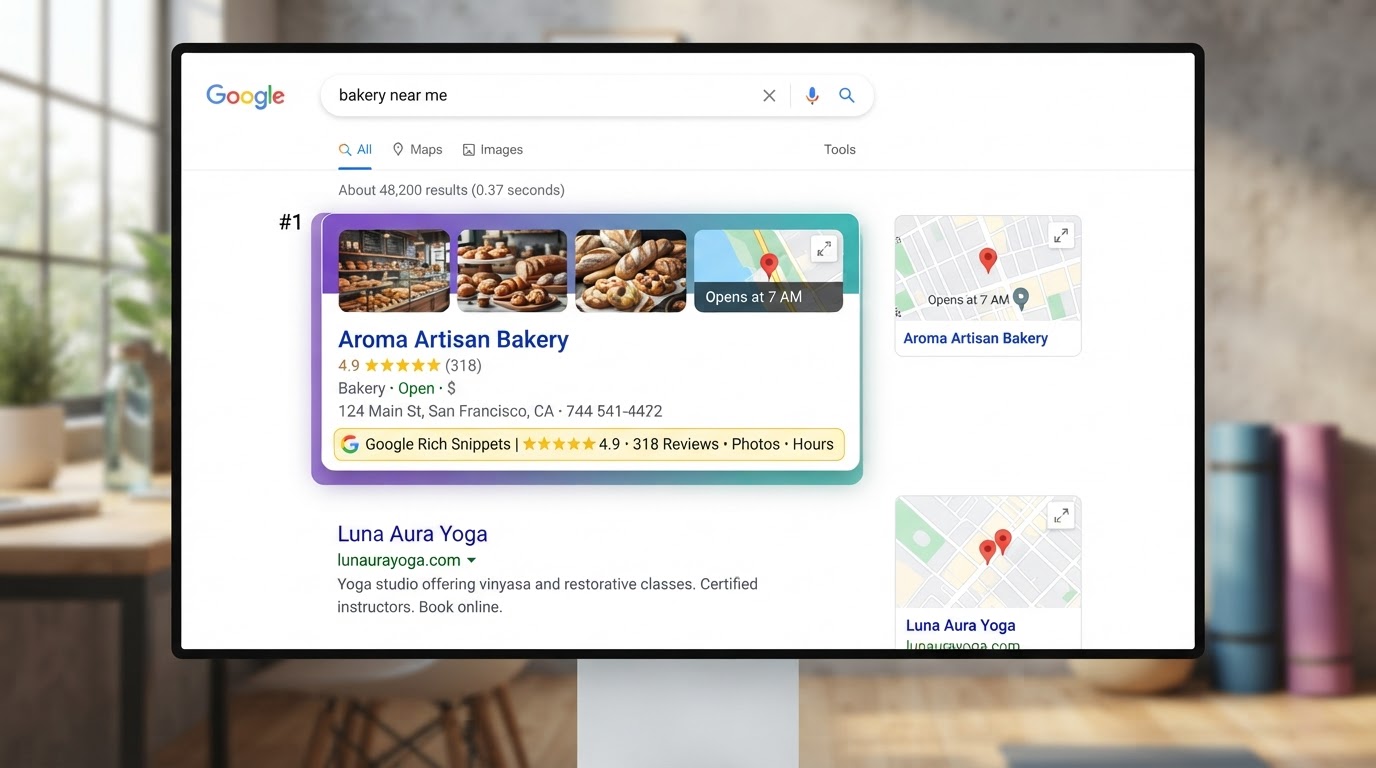Click the phone number 744 541-4472
Viewport: 1376px width, 768px height.
pos(614,411)
